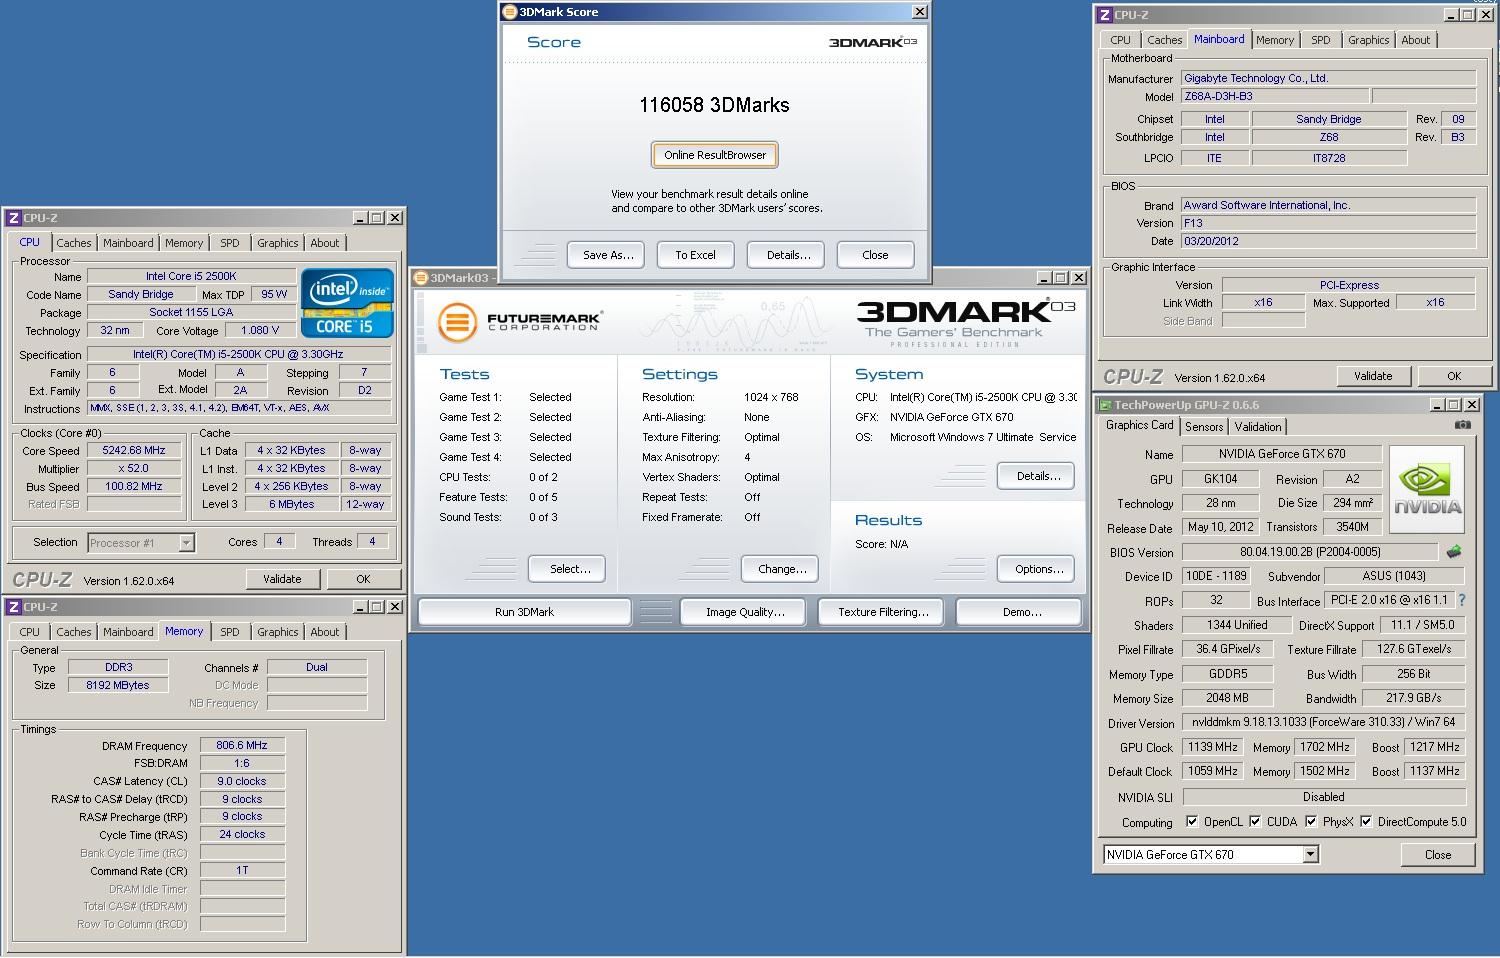The height and width of the screenshot is (958, 1500).
Task: Click the TechPowerUp GPU-Z title bar icon
Action: 1105,405
